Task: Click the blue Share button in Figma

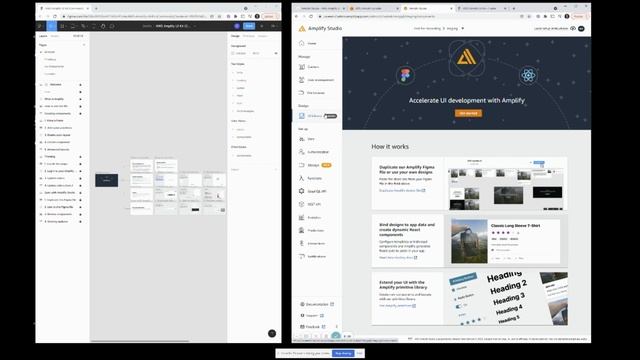Action: (249, 26)
